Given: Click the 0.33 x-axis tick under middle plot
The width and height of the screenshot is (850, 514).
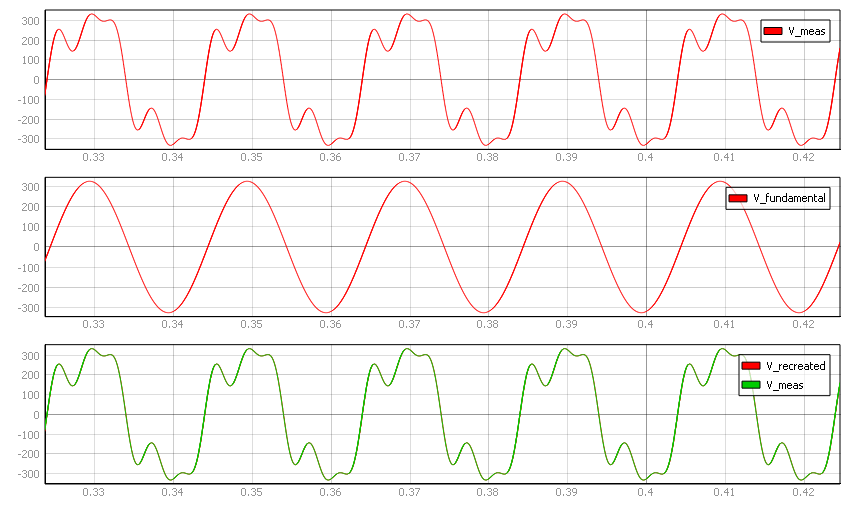Looking at the screenshot, I should pos(93,324).
